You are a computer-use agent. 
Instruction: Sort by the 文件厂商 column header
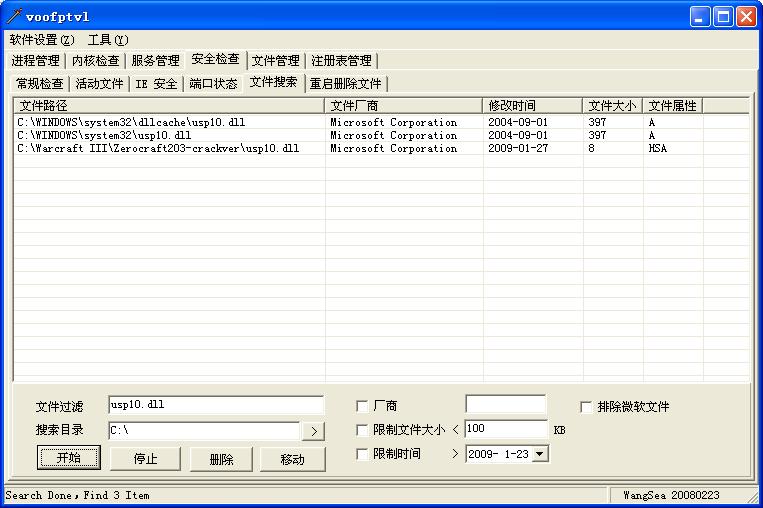click(x=403, y=106)
